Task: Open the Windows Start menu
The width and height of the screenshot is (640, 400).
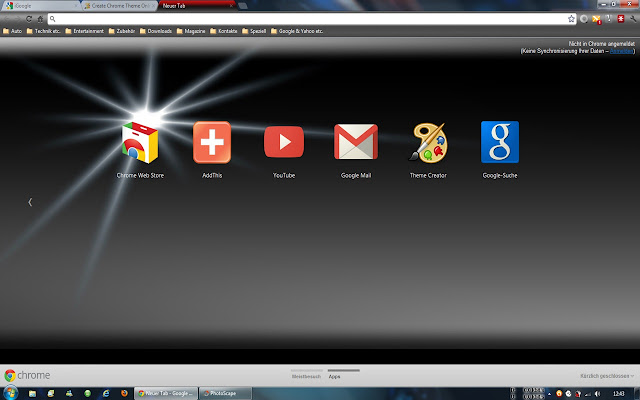Action: [10, 393]
